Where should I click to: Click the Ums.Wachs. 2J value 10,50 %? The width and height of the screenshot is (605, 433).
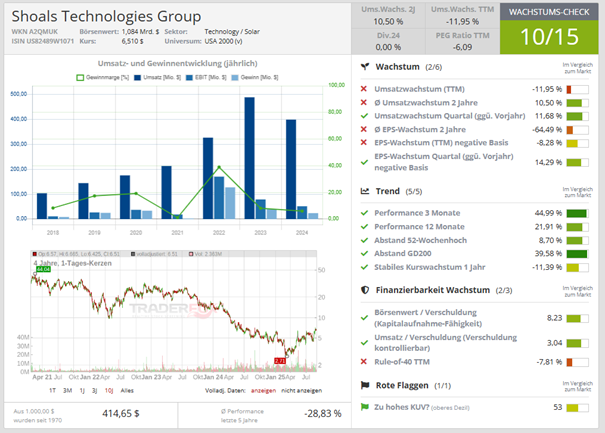click(388, 22)
